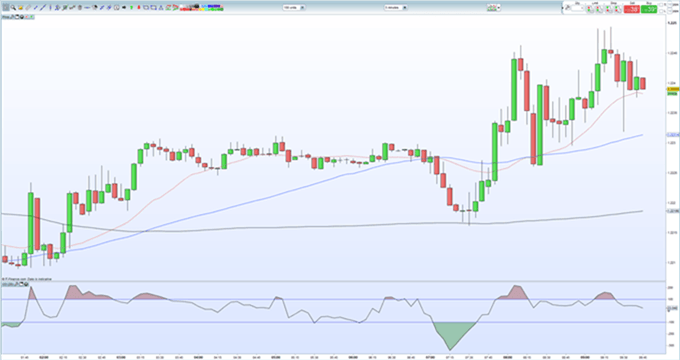Pick the eraser tool in the toolbar
680x360 pixels.
(x=28, y=7)
